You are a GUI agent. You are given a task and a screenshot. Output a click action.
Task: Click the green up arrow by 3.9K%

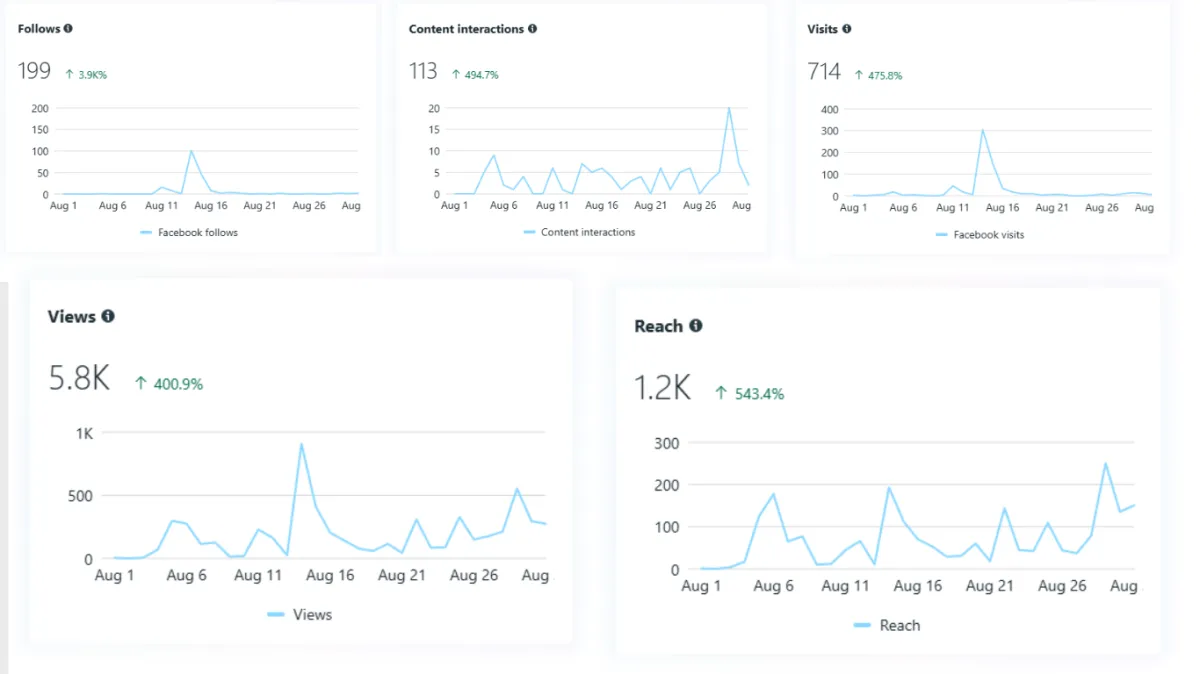click(69, 74)
